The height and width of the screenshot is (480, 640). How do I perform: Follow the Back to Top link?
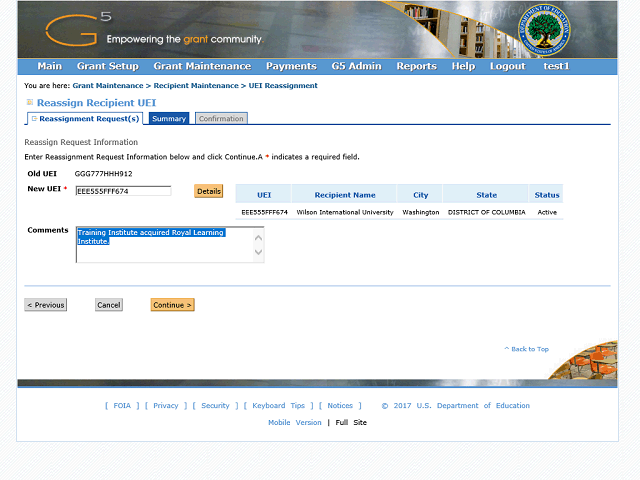pyautogui.click(x=529, y=349)
